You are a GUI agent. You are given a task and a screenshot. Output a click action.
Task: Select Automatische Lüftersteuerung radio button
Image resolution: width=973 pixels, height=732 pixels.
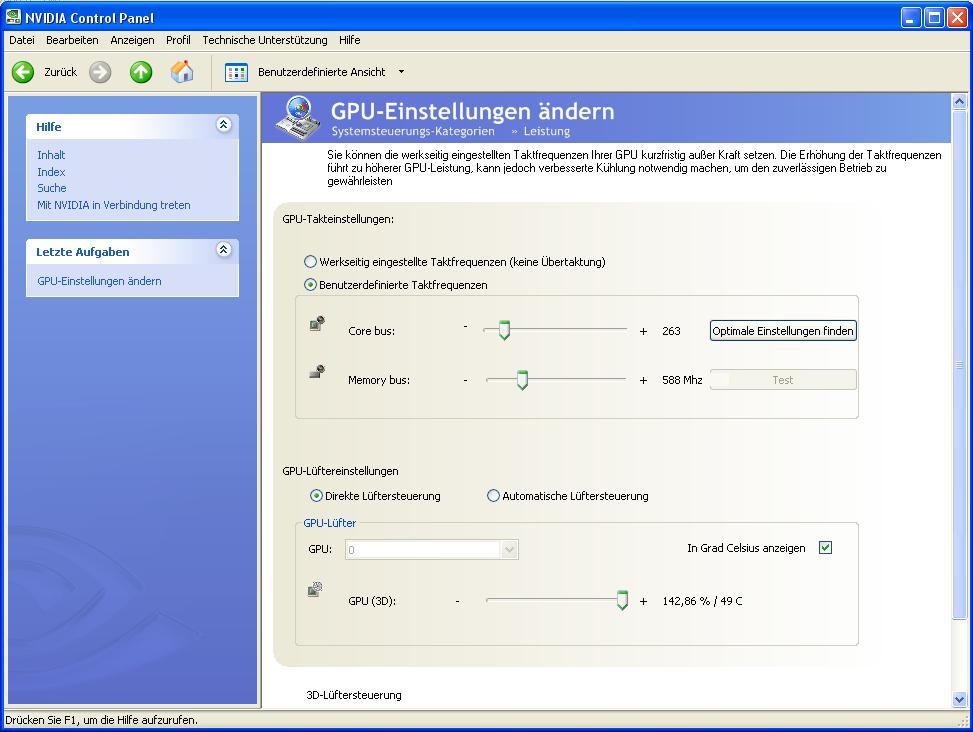[493, 496]
